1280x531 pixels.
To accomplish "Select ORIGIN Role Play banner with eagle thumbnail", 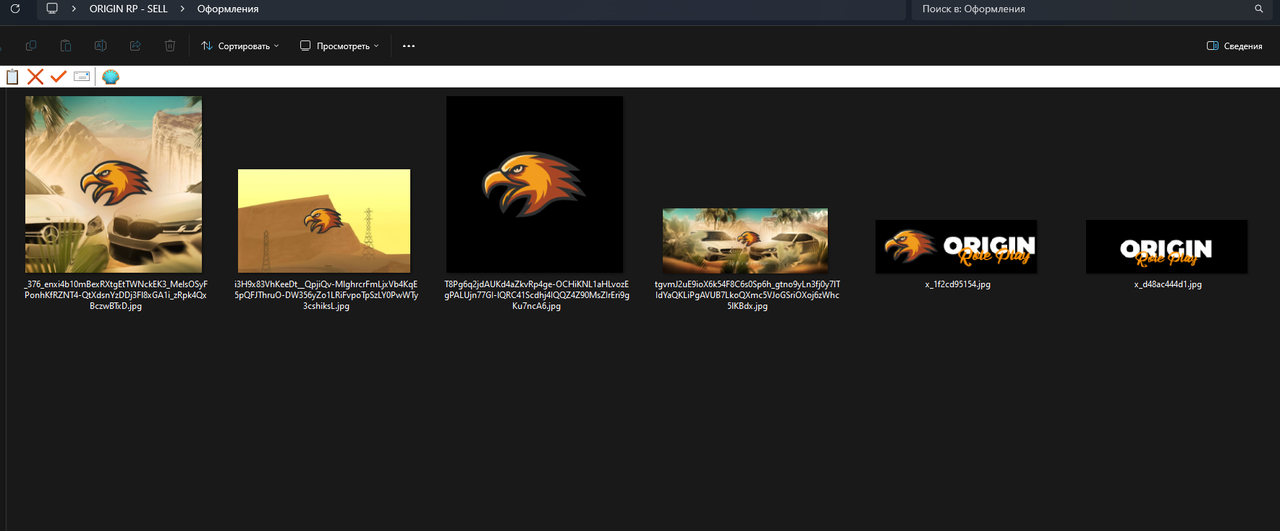I will click(x=956, y=246).
